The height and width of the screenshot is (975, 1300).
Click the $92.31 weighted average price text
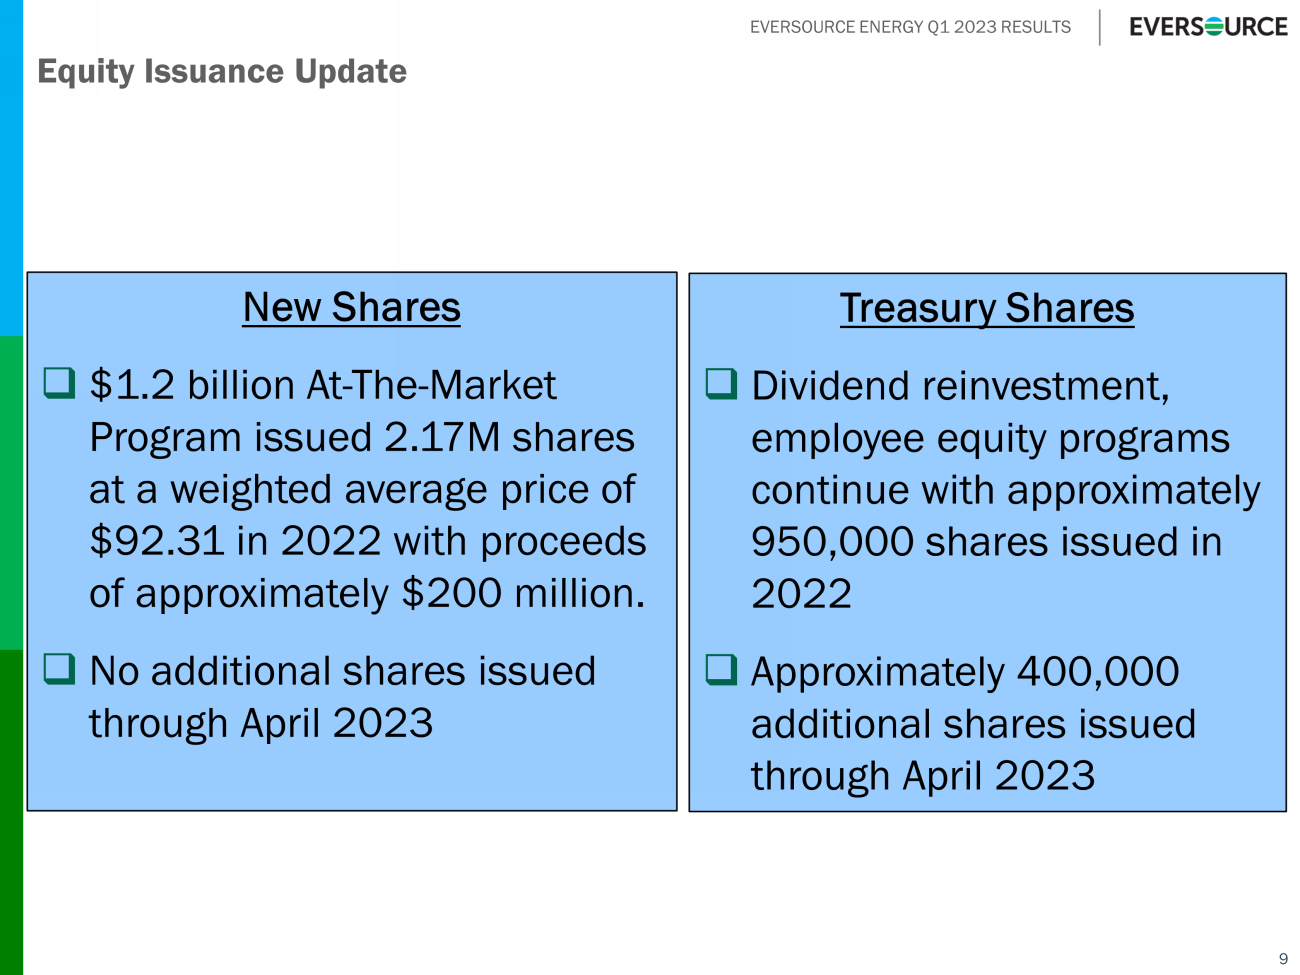pos(157,542)
